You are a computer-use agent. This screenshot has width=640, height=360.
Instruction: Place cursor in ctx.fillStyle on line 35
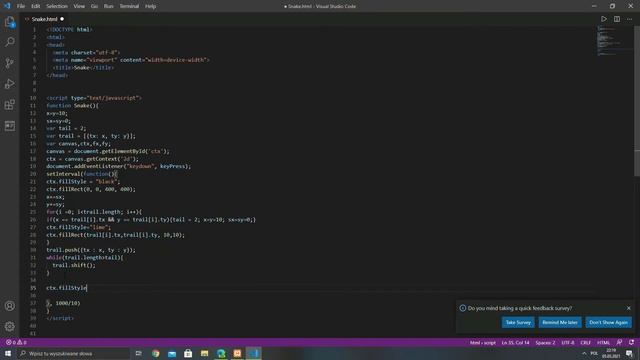click(67, 288)
